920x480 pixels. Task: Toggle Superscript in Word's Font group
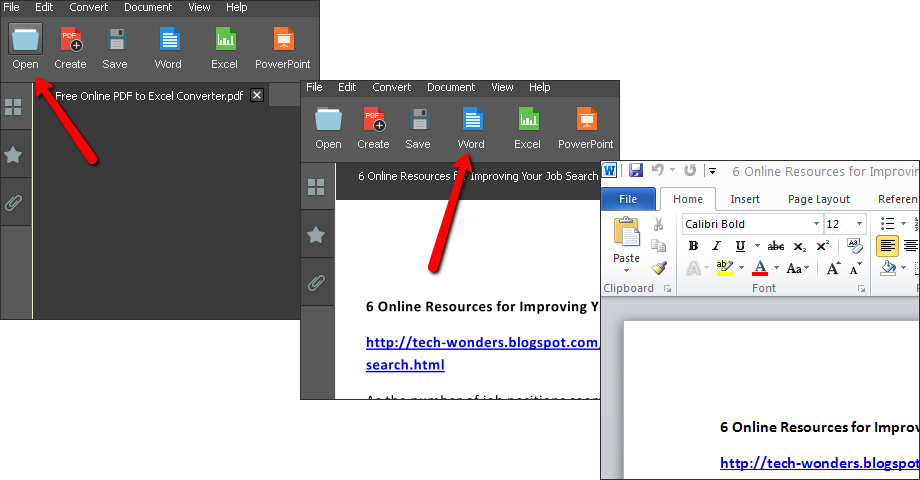point(823,246)
